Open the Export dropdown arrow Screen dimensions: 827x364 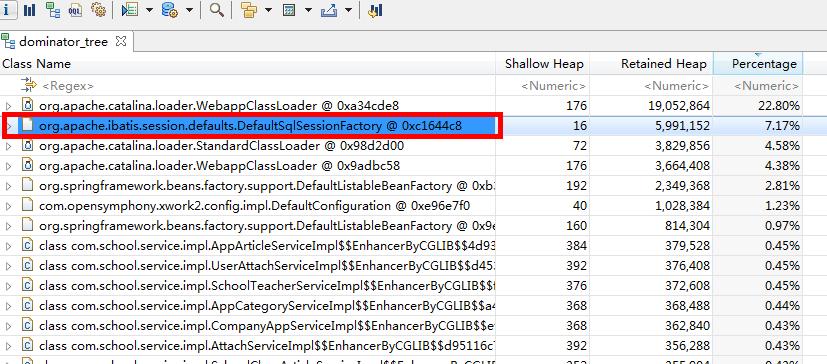pyautogui.click(x=348, y=10)
